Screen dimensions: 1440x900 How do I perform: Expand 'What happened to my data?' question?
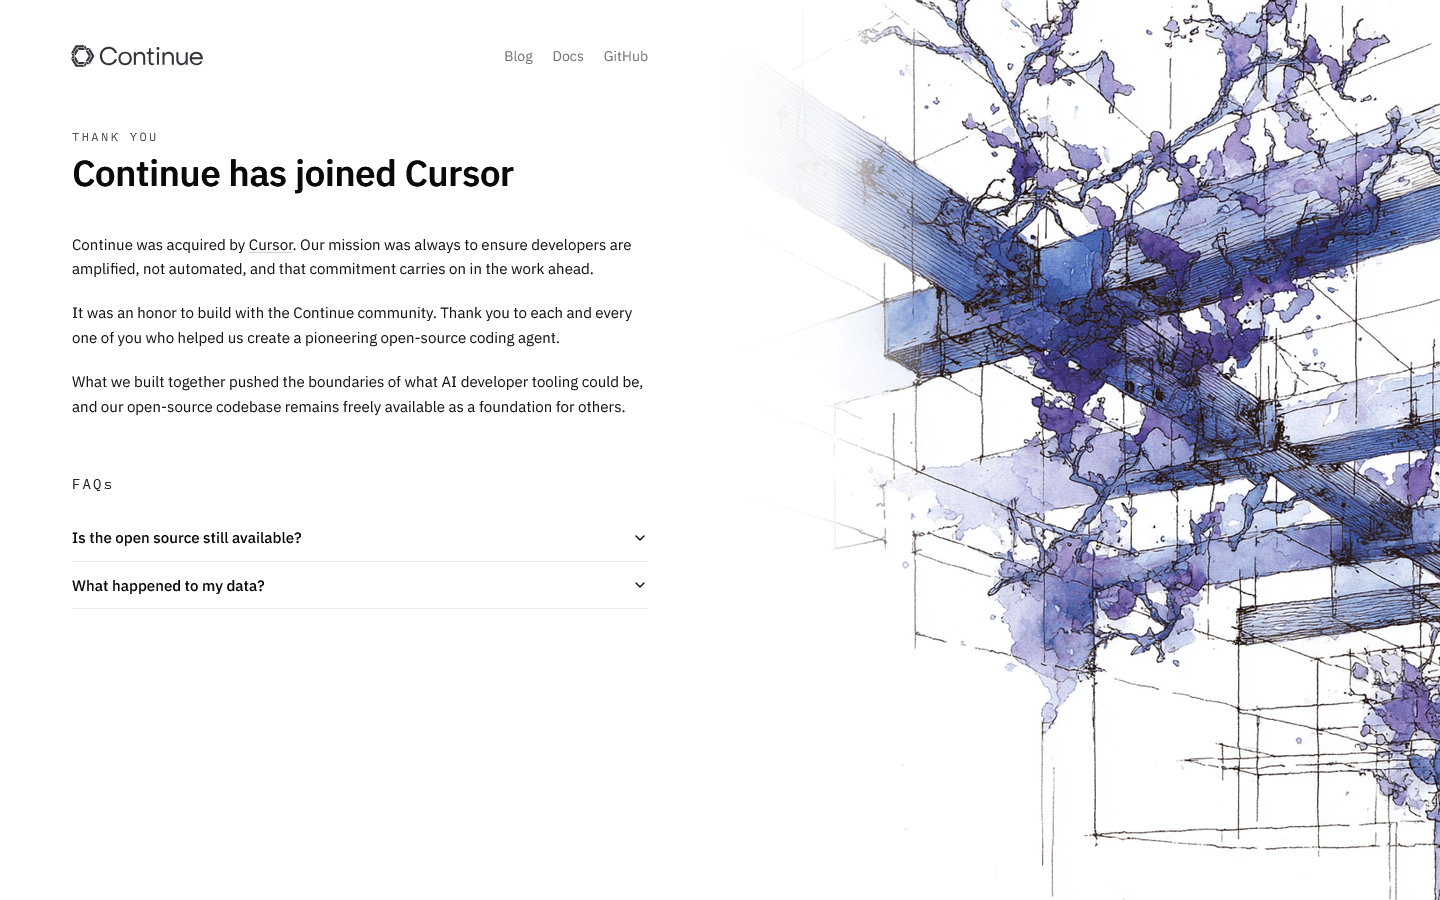pyautogui.click(x=360, y=586)
